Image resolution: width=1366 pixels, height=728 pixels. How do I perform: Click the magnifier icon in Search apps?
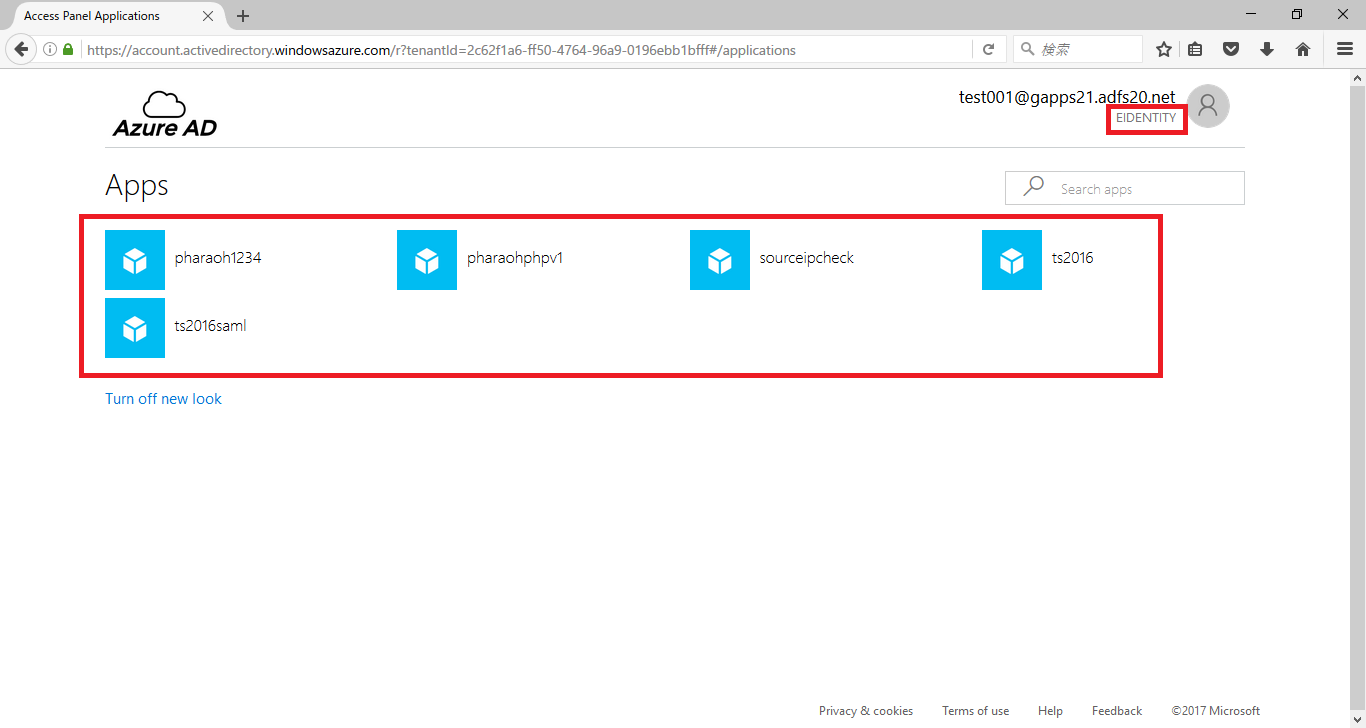(1034, 187)
